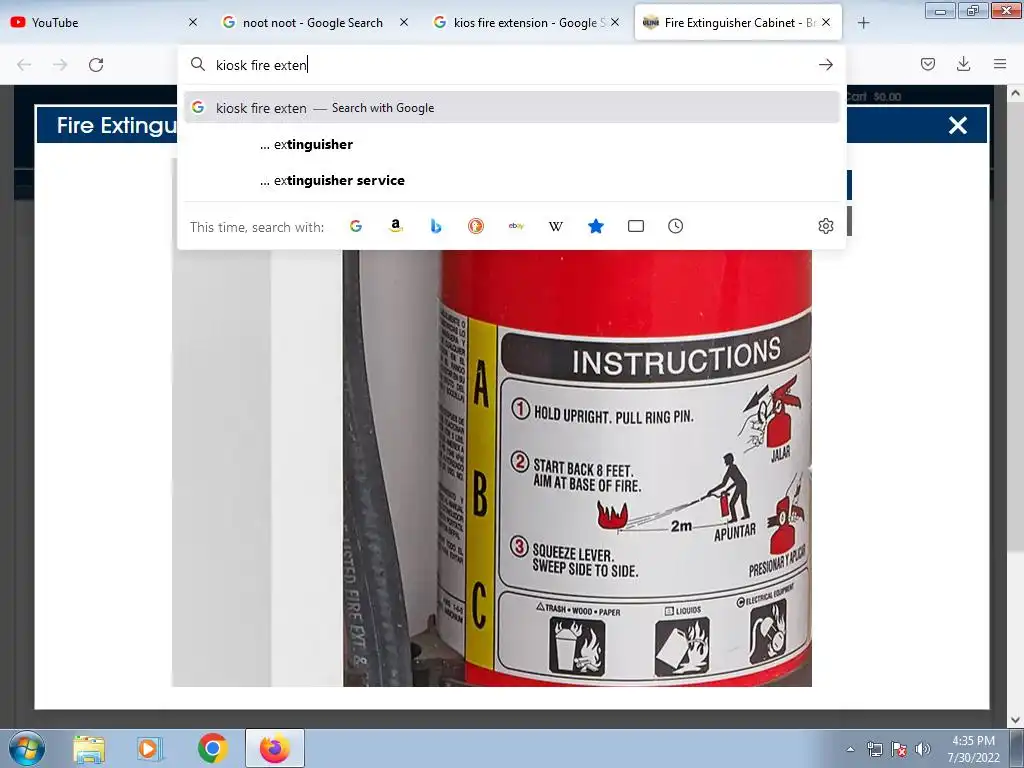The image size is (1024, 768).
Task: Open the clock showing 4:35 PM
Action: pos(973,749)
